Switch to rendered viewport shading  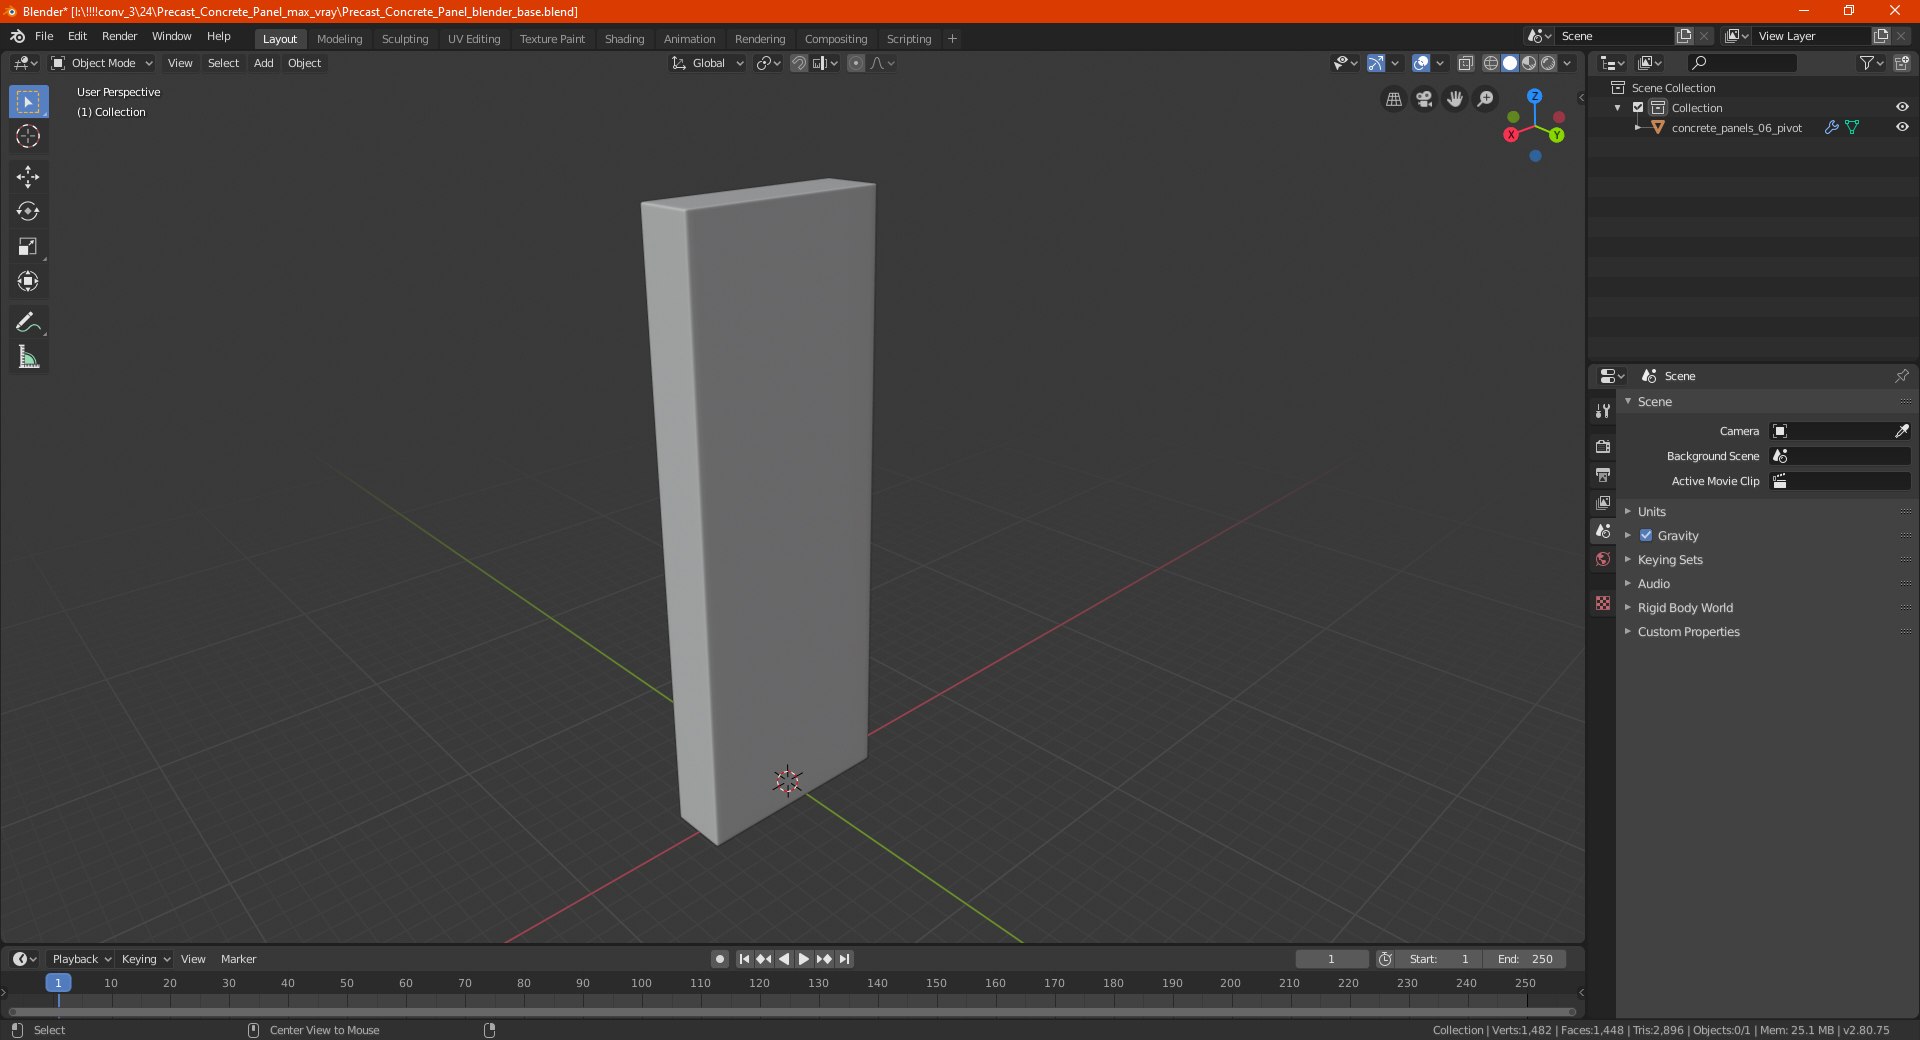coord(1548,63)
